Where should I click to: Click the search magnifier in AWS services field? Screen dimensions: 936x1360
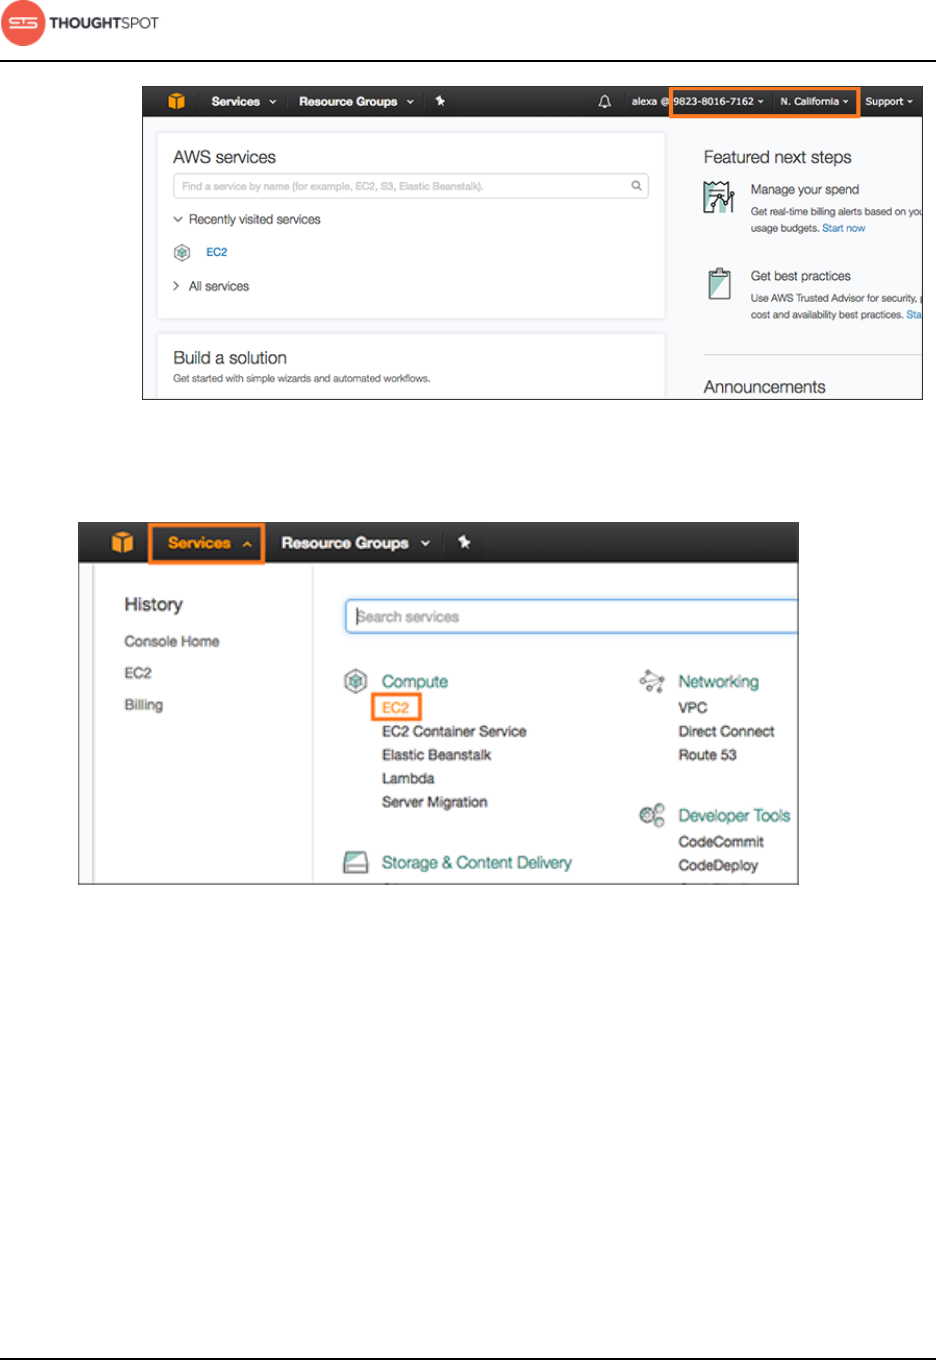click(x=636, y=185)
